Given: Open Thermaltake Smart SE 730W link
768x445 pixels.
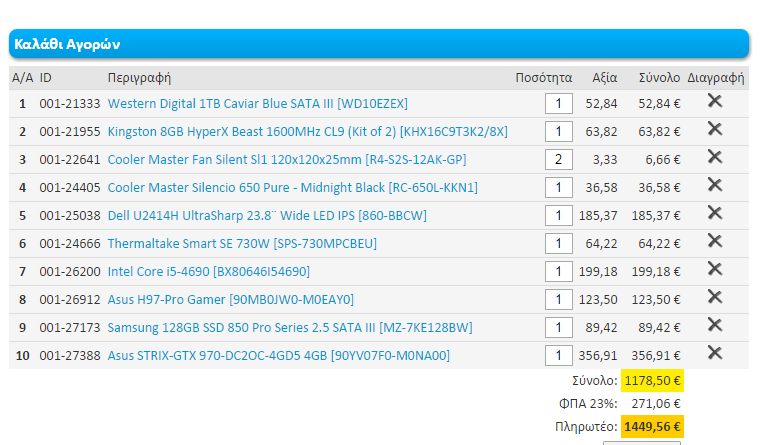Looking at the screenshot, I should point(242,243).
